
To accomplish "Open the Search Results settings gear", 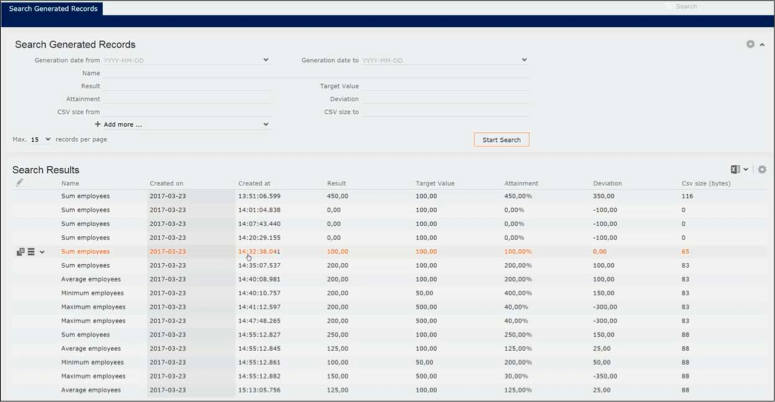I will [x=762, y=170].
